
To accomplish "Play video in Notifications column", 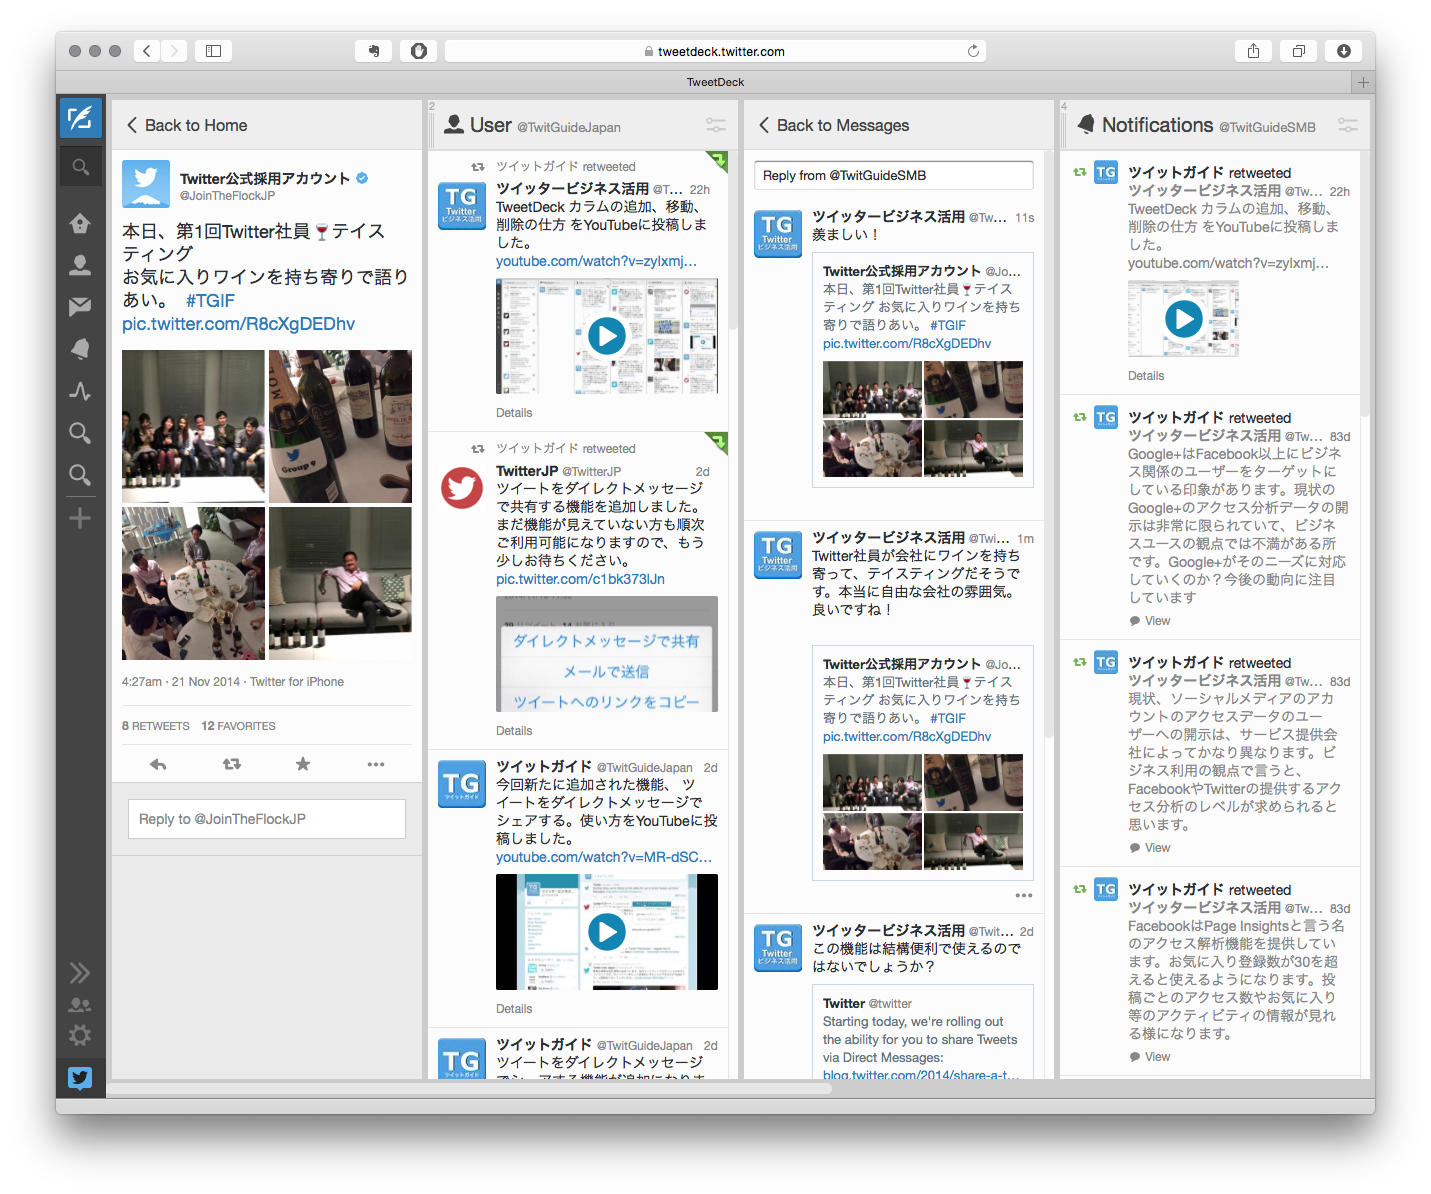I will [x=1184, y=319].
